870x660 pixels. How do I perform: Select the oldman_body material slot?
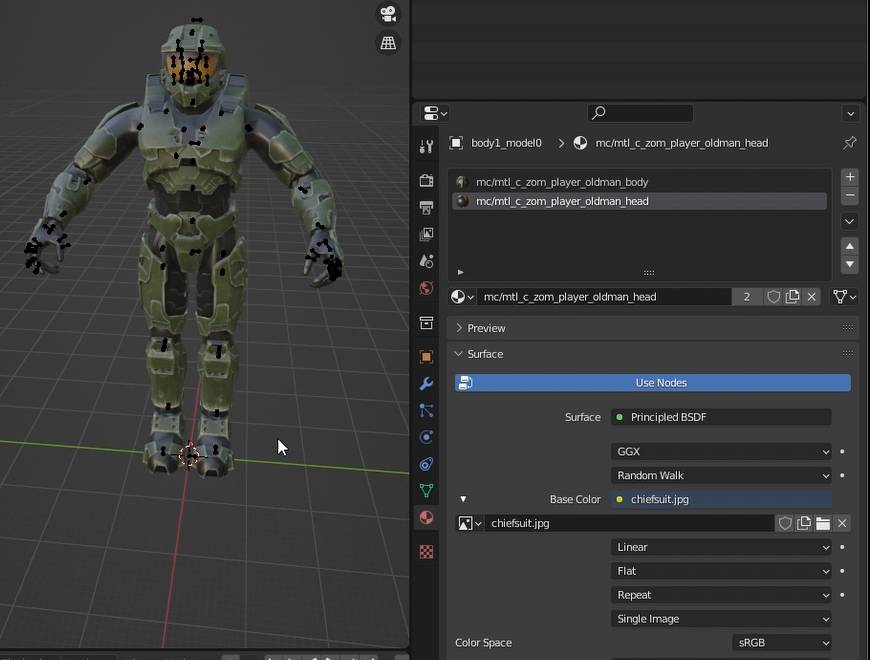[562, 182]
